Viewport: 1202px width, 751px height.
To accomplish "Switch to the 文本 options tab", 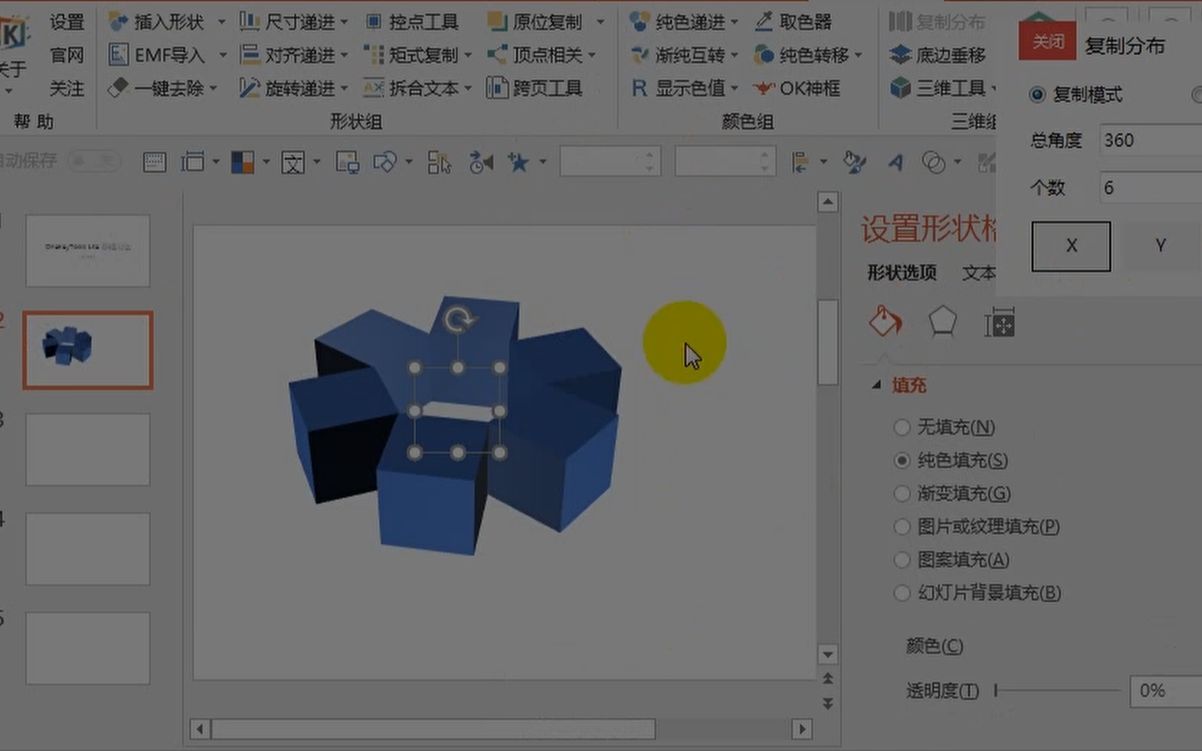I will 982,272.
